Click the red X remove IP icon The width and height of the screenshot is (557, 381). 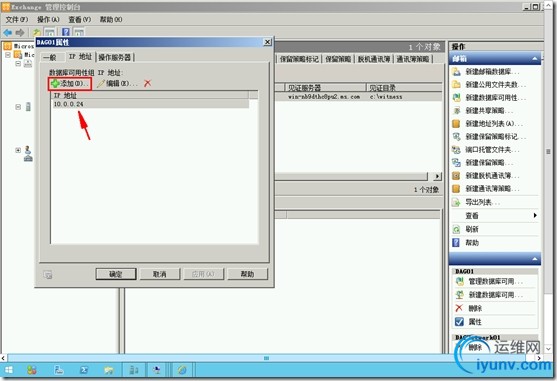(147, 83)
